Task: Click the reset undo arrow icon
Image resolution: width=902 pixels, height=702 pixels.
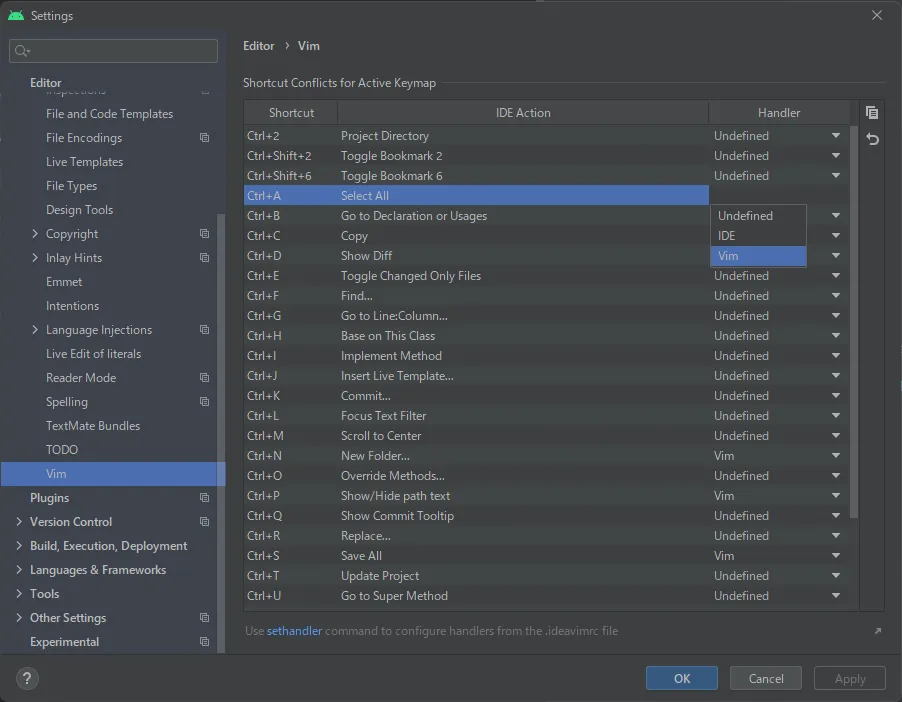Action: pyautogui.click(x=872, y=139)
